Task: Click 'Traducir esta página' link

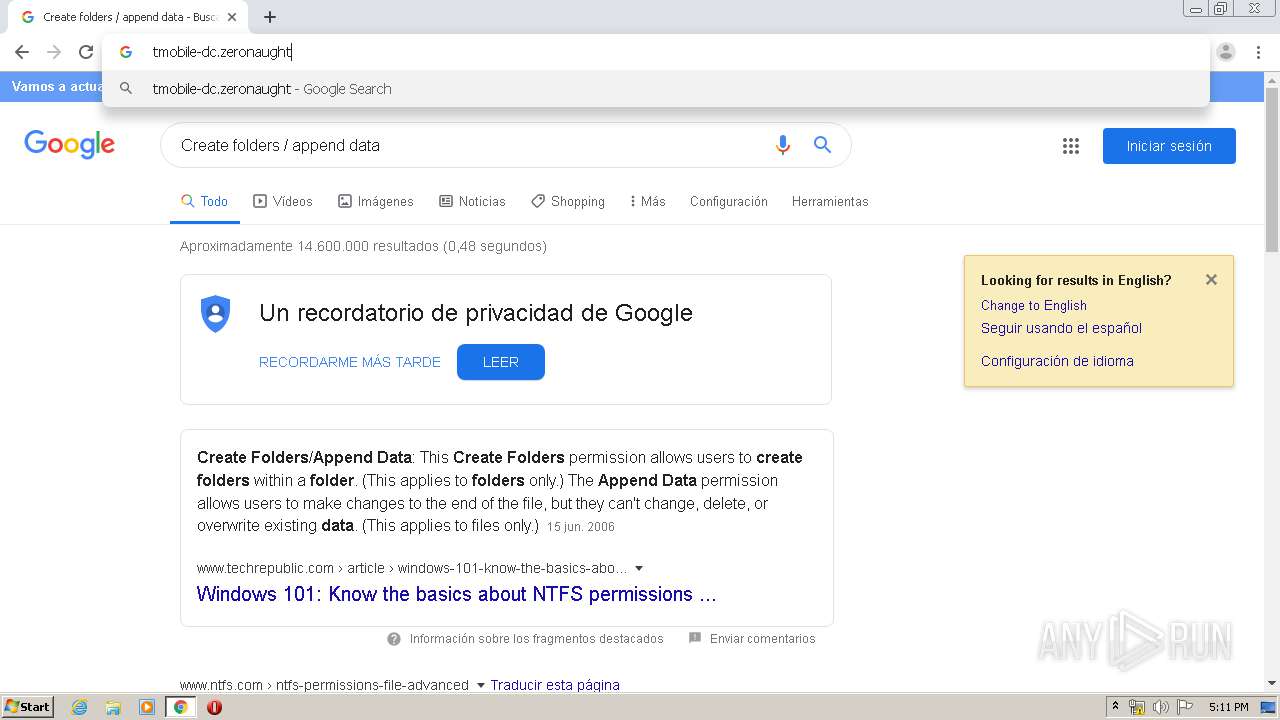Action: 555,685
